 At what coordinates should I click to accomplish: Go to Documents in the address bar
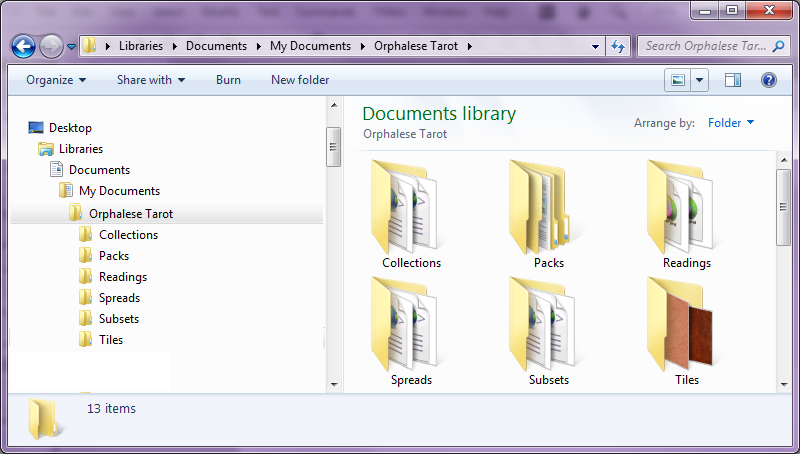[x=216, y=46]
